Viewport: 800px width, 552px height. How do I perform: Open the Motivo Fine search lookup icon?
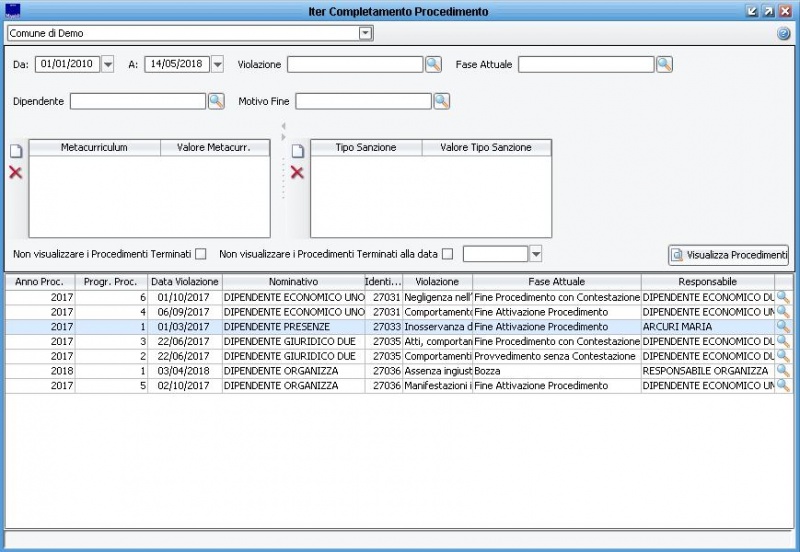[x=441, y=101]
